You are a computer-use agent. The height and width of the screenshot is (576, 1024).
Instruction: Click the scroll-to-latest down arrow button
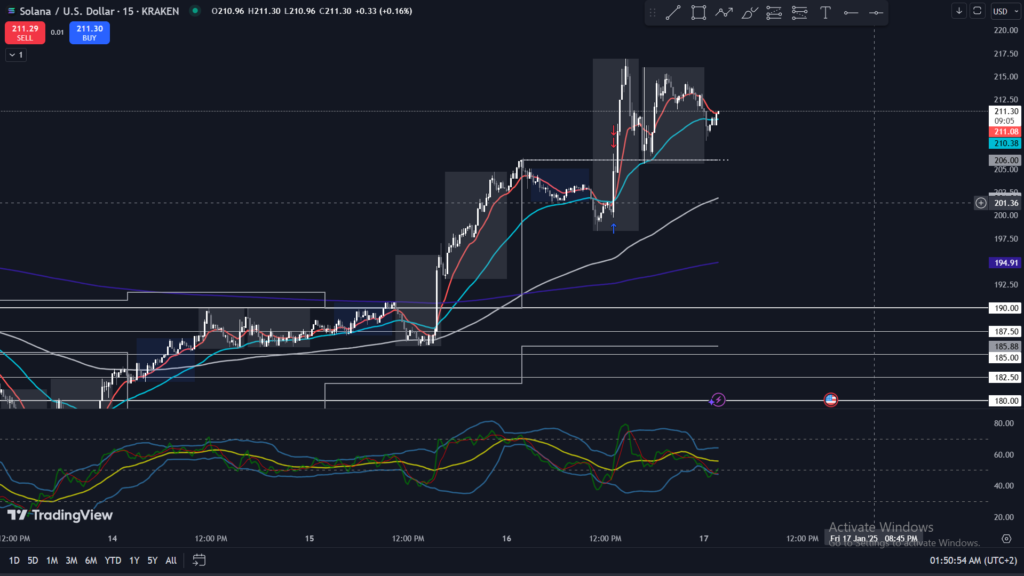click(x=959, y=11)
